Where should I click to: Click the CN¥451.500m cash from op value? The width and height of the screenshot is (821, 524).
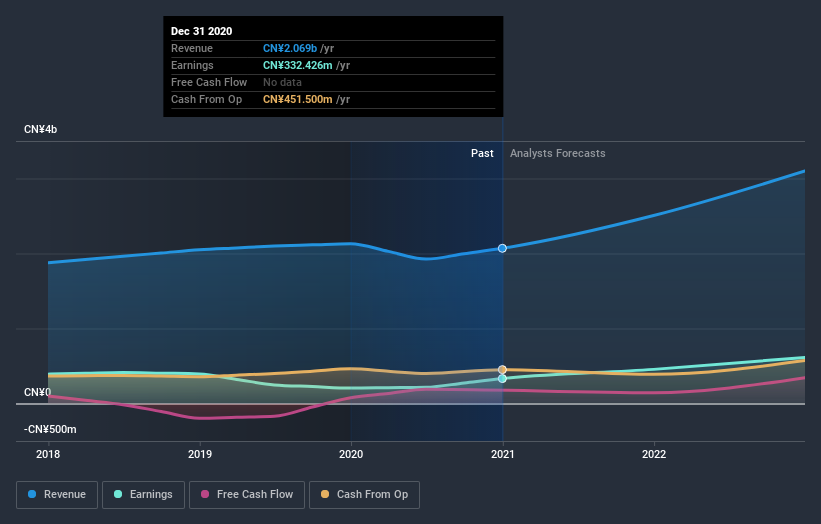[x=297, y=99]
